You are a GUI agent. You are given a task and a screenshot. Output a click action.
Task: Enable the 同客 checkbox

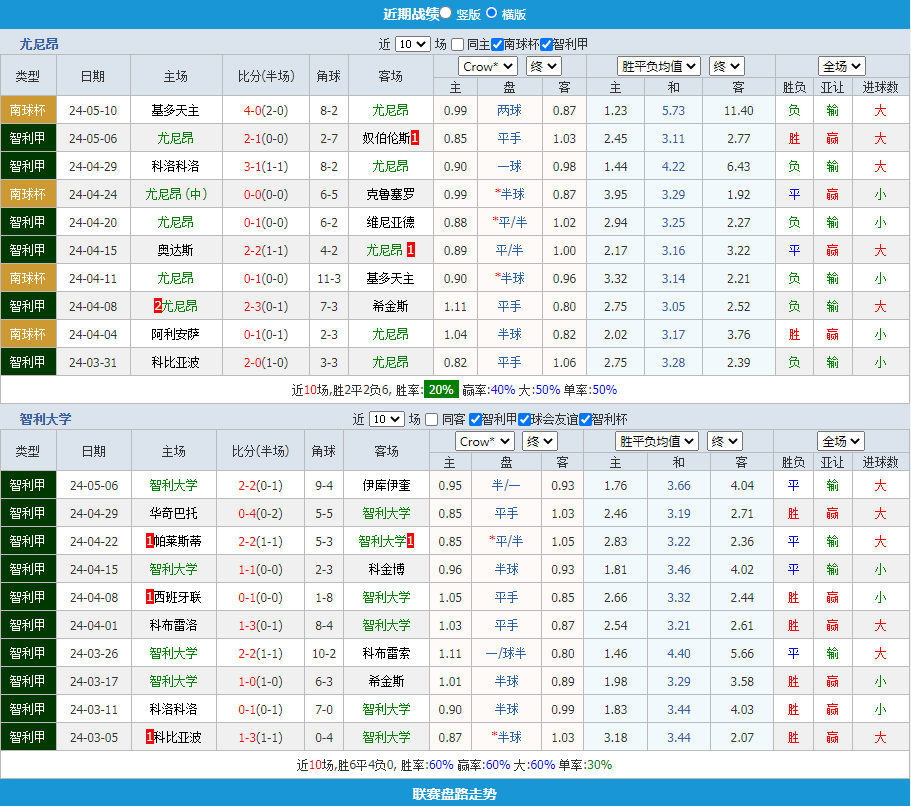(432, 419)
